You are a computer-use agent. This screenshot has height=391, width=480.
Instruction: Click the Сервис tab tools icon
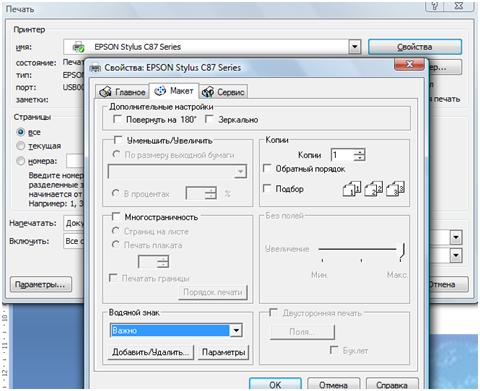click(208, 91)
